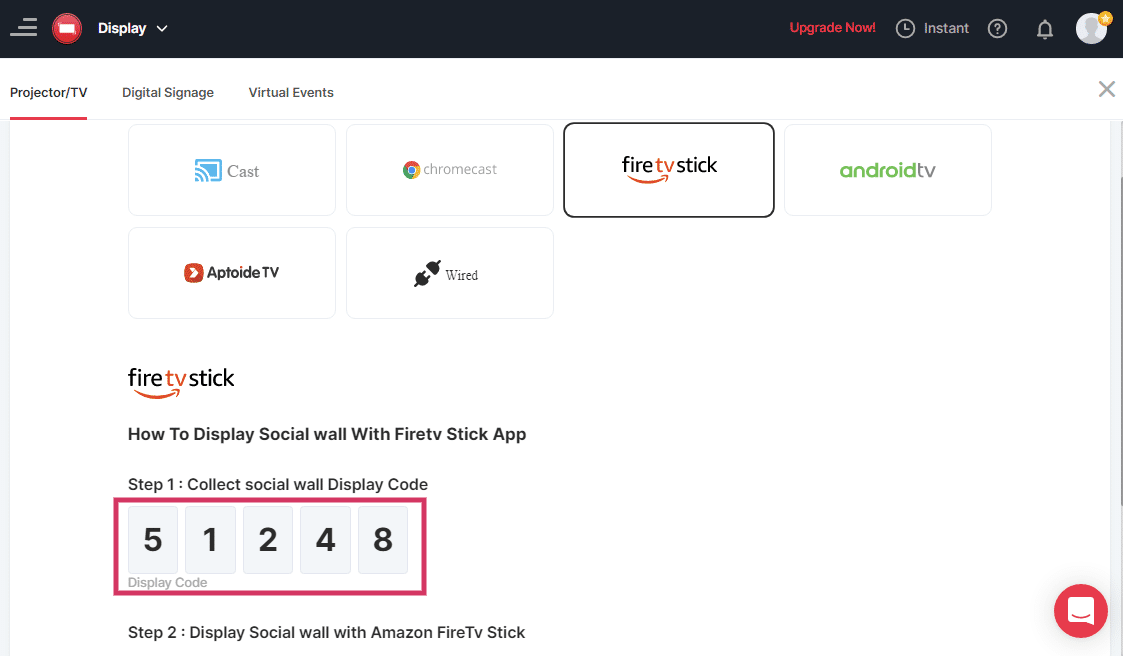Click the red app logo icon

67,28
